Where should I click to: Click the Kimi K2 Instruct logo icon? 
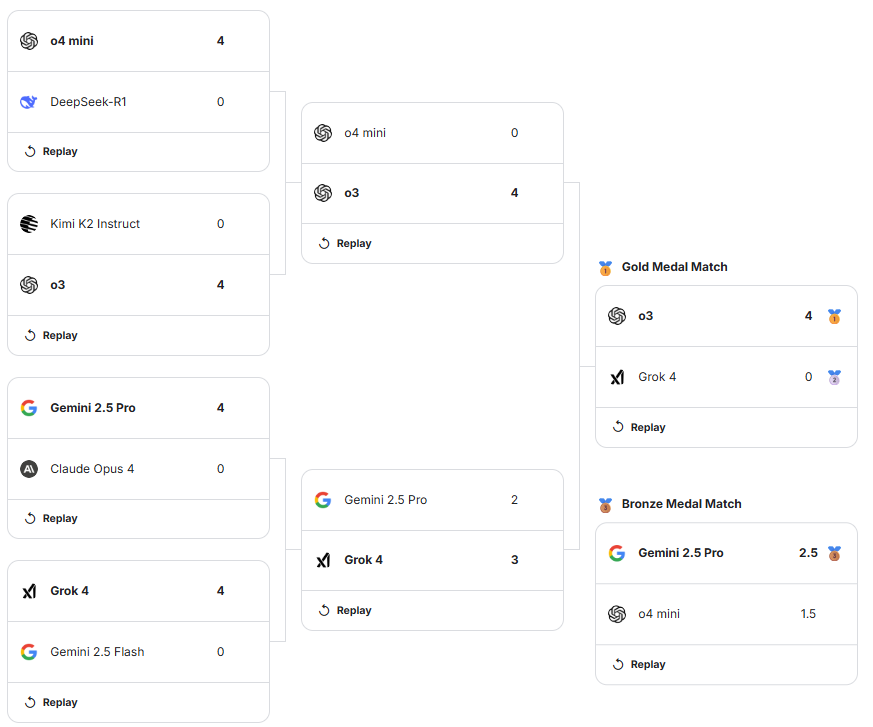[x=29, y=224]
